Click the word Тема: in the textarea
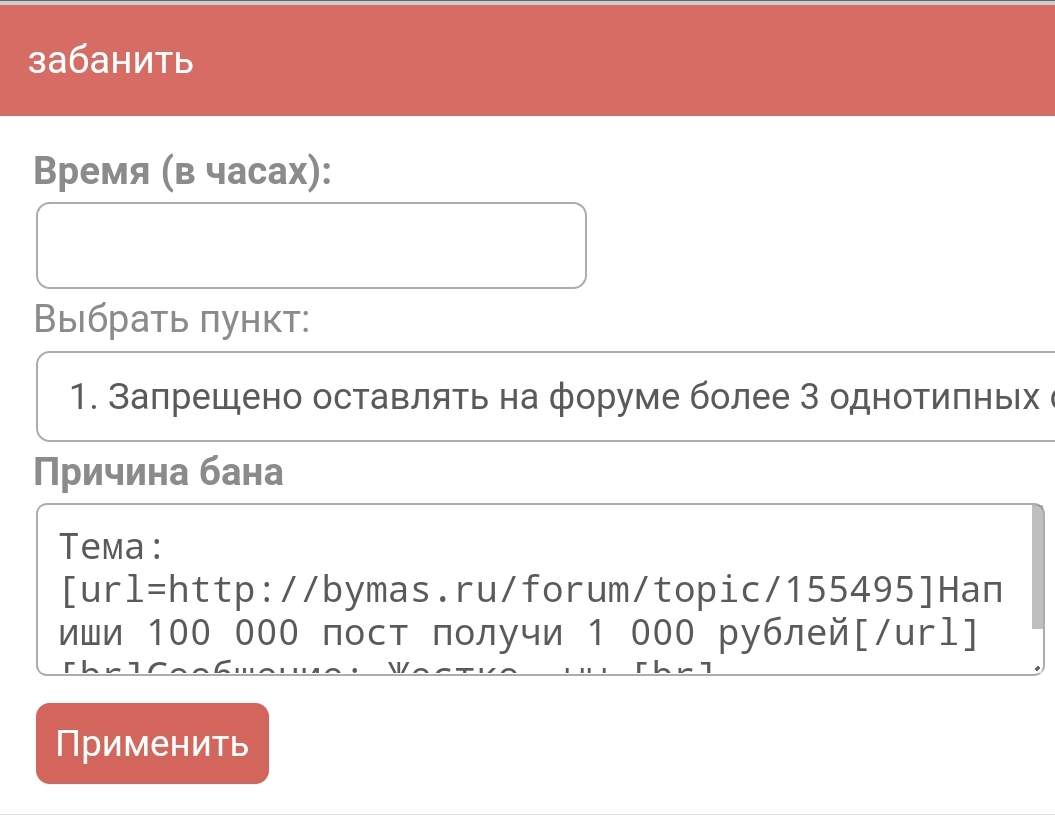Screen dimensions: 1055x815 coord(111,548)
